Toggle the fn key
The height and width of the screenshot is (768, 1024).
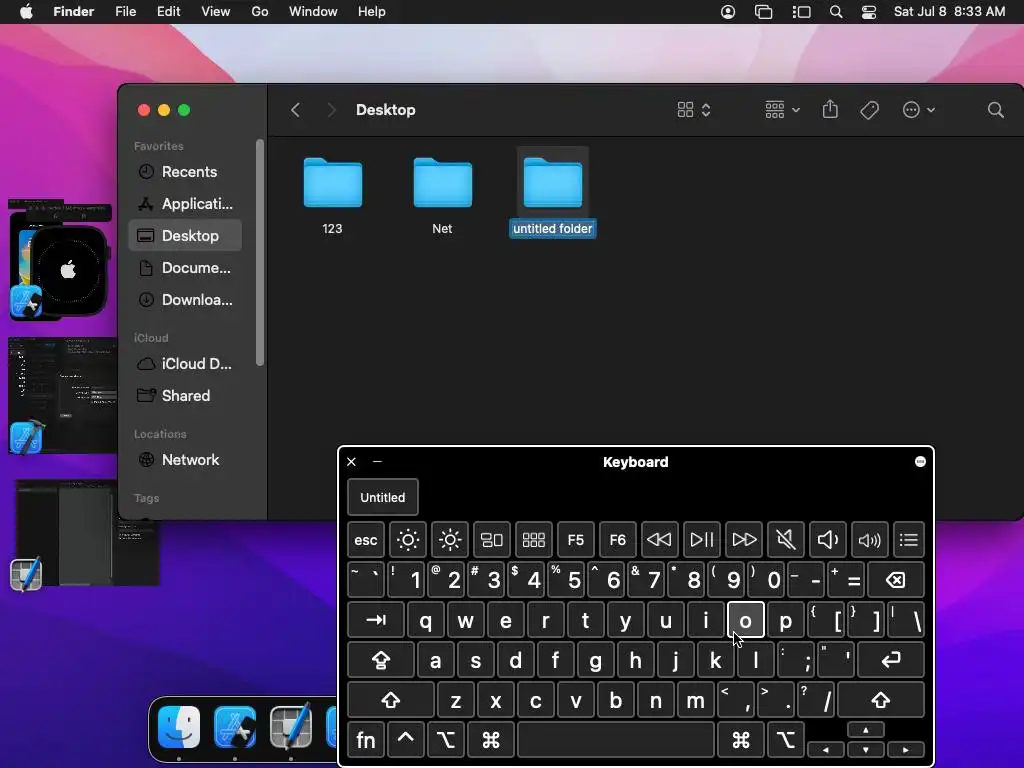[x=366, y=740]
